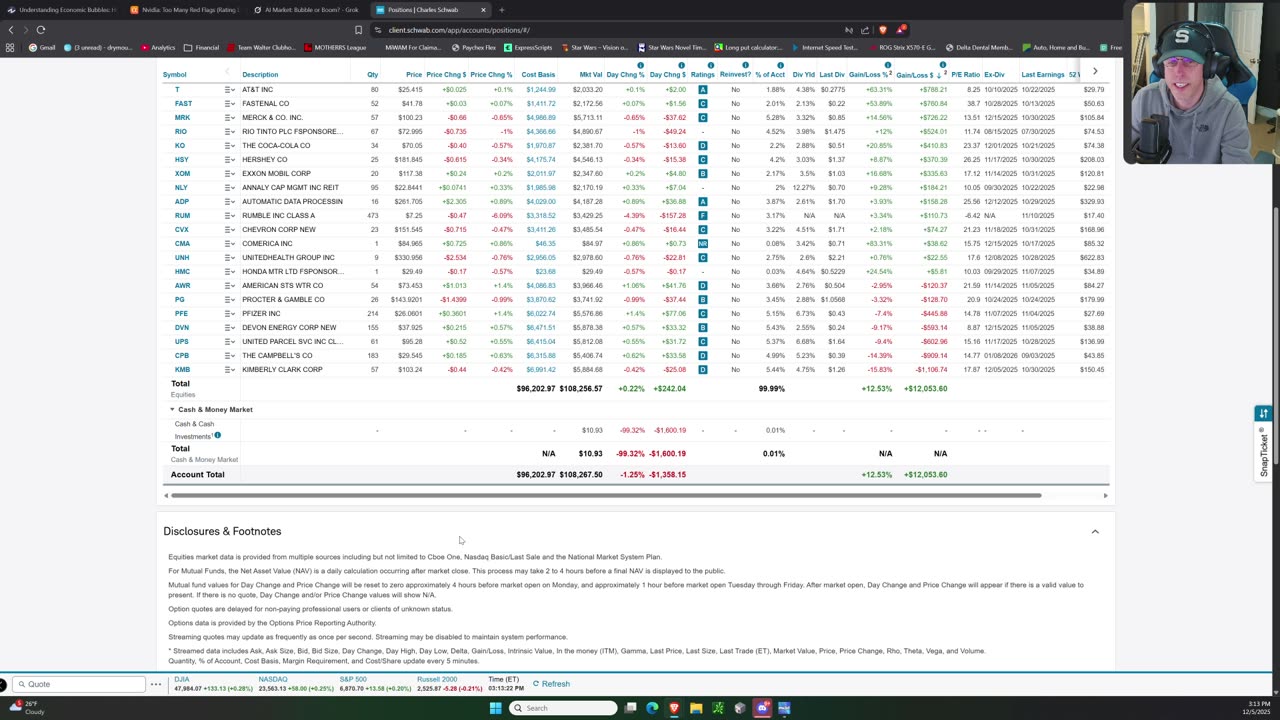The width and height of the screenshot is (1280, 720).
Task: Open the UNH symbol link
Action: (182, 258)
